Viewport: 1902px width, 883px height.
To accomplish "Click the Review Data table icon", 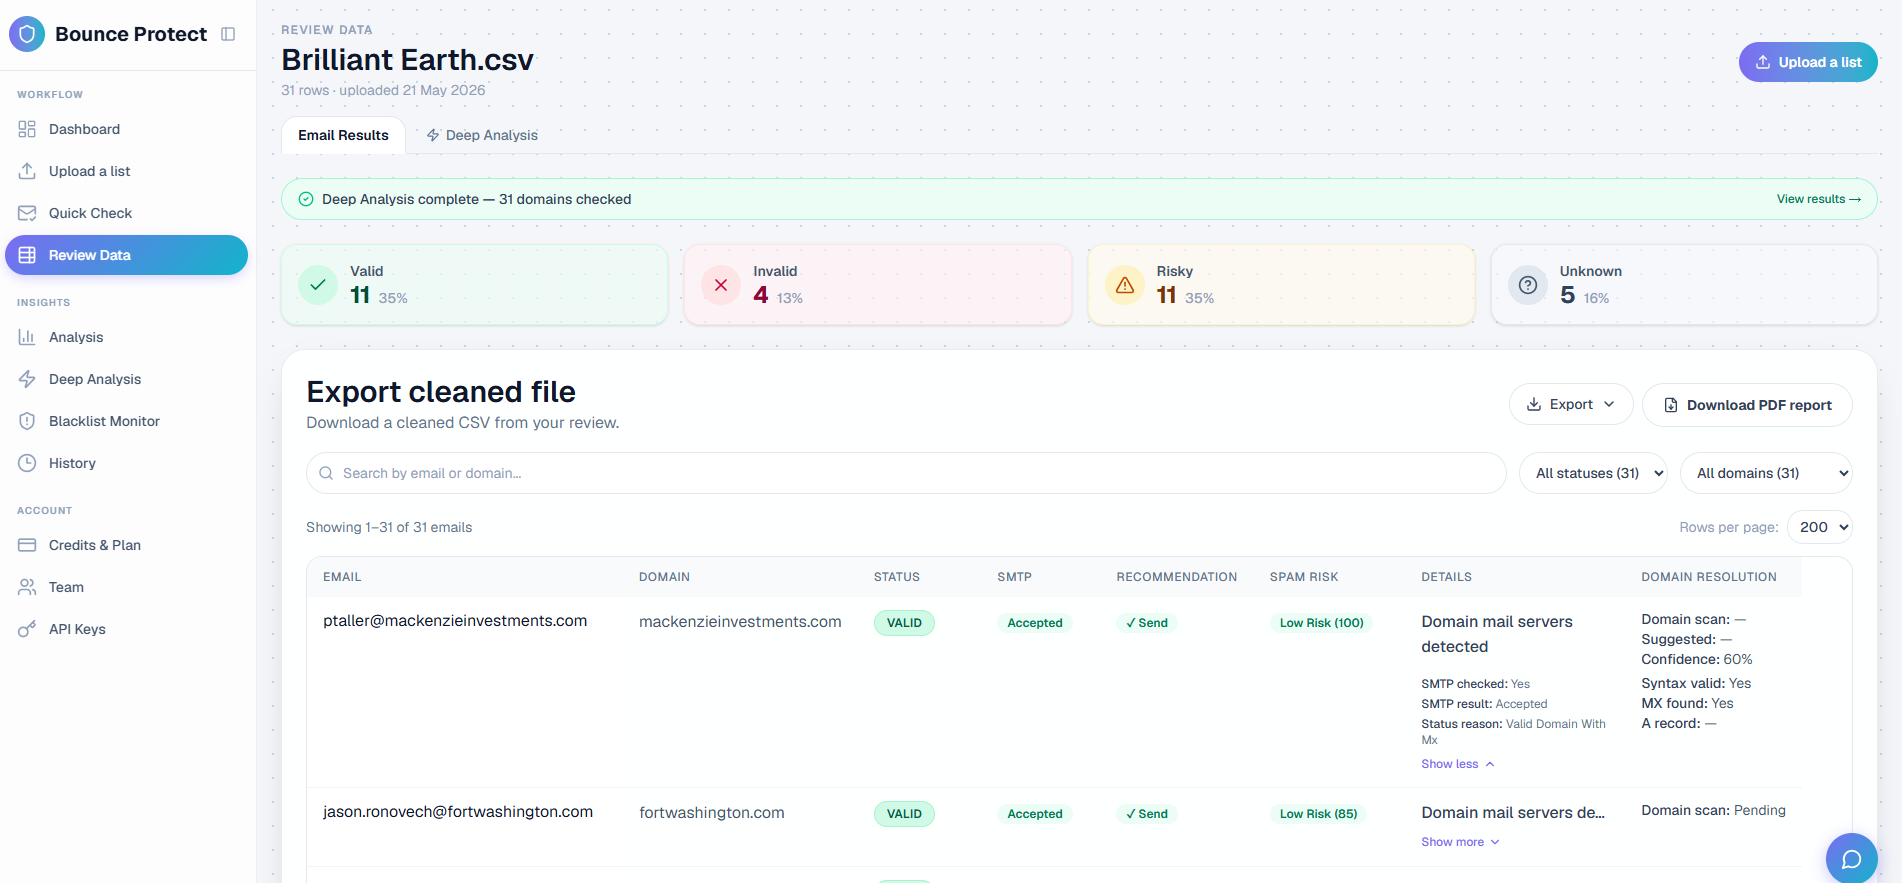I will (27, 255).
